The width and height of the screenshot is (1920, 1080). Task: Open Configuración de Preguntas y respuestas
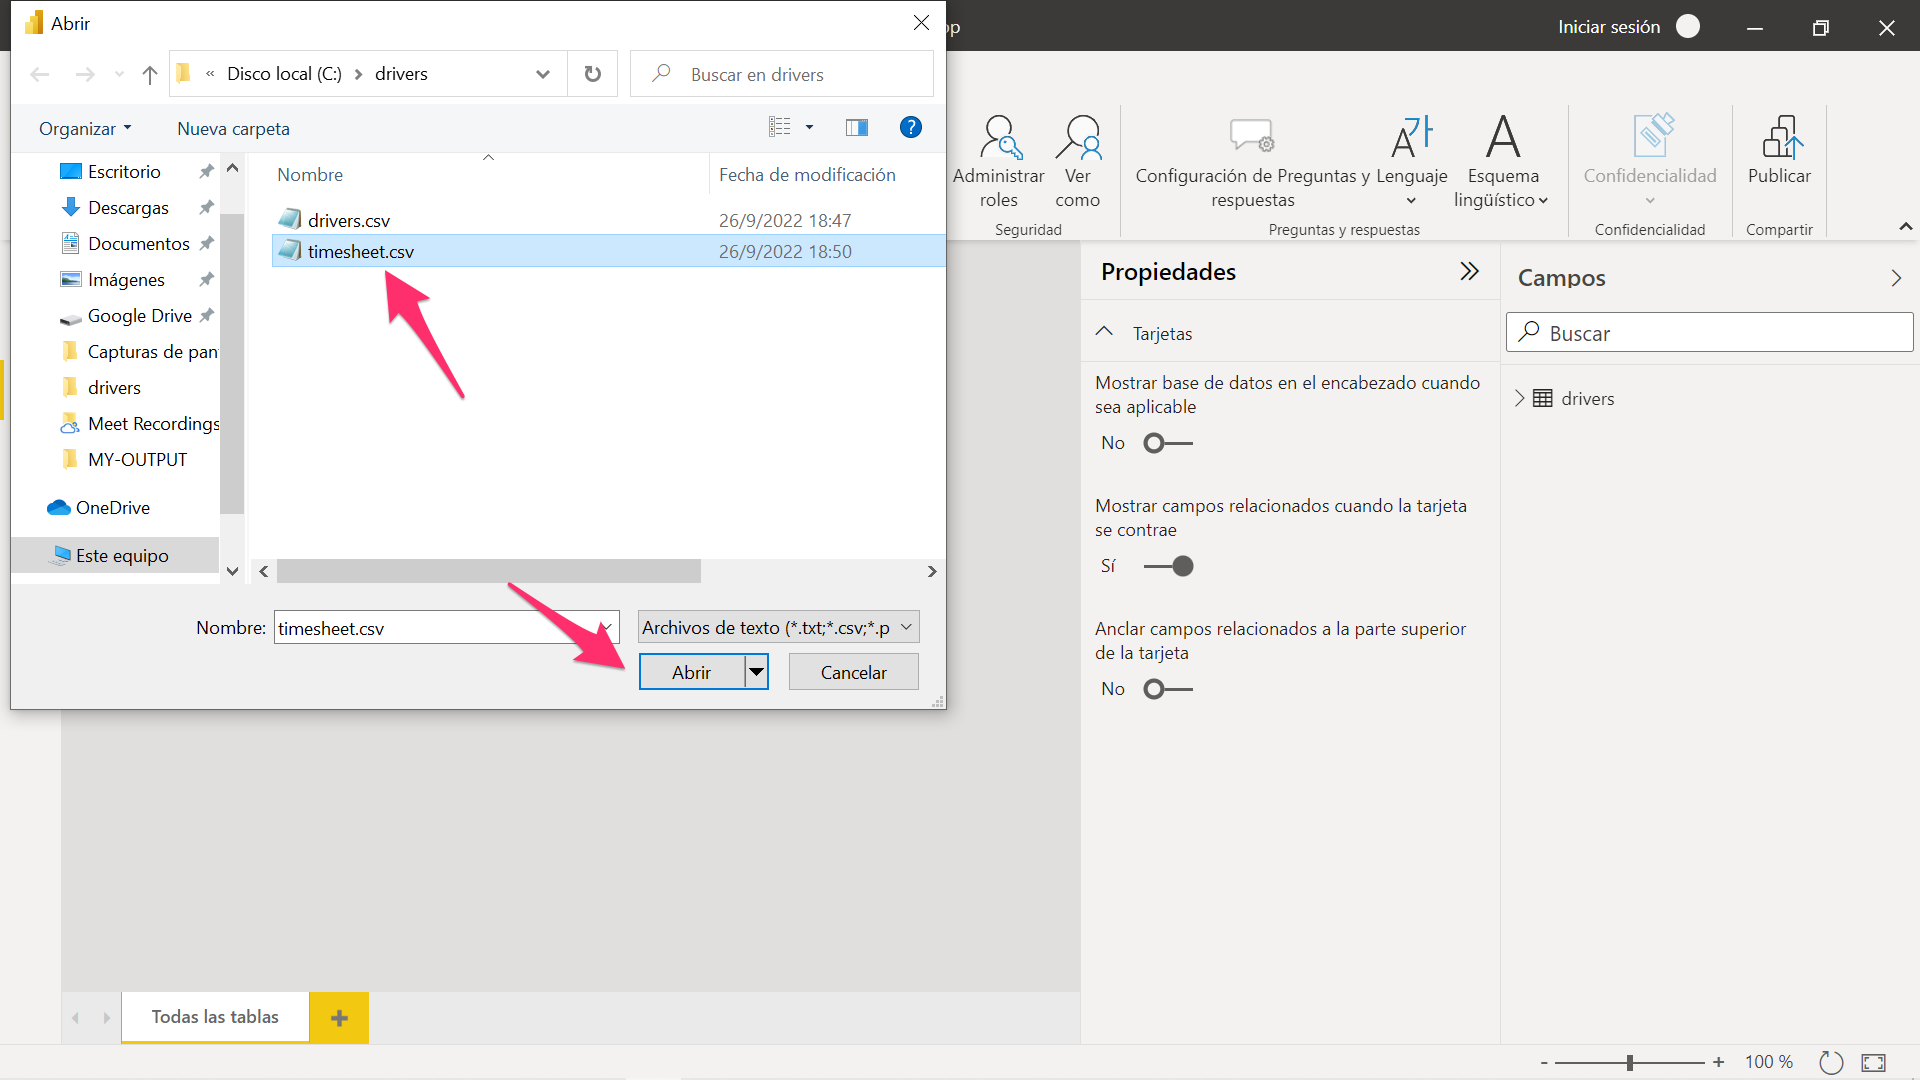pos(1253,161)
